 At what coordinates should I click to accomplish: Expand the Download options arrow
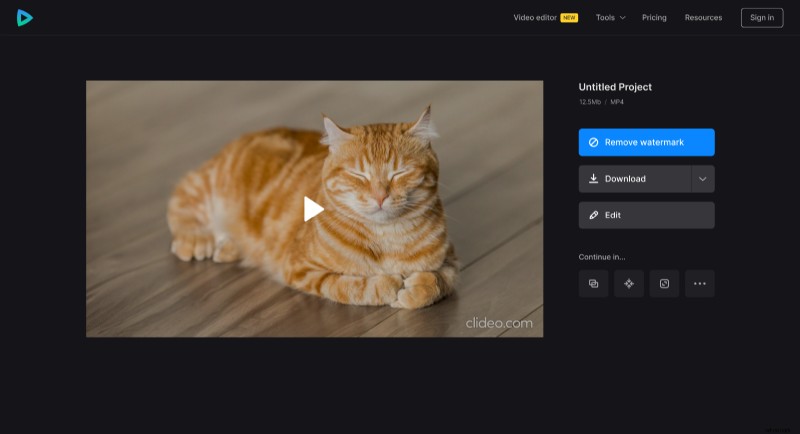pyautogui.click(x=703, y=179)
